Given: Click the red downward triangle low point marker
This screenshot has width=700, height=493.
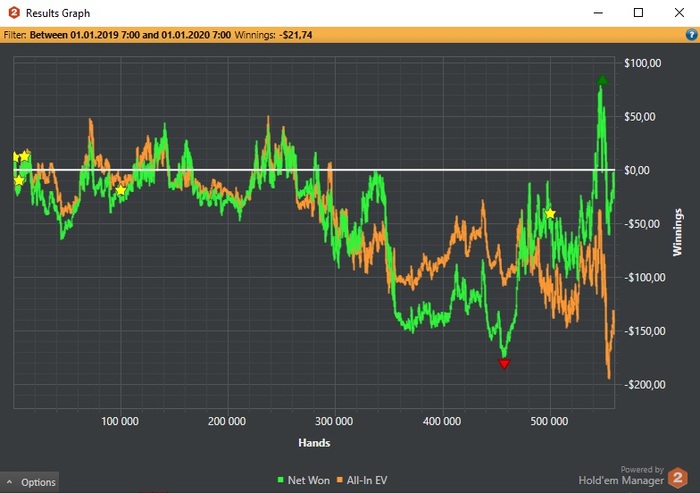Looking at the screenshot, I should (x=504, y=364).
